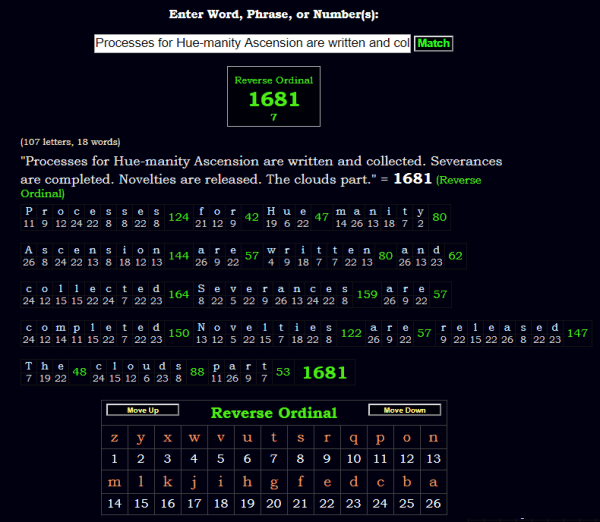Click the word total 147 for released

tap(577, 333)
